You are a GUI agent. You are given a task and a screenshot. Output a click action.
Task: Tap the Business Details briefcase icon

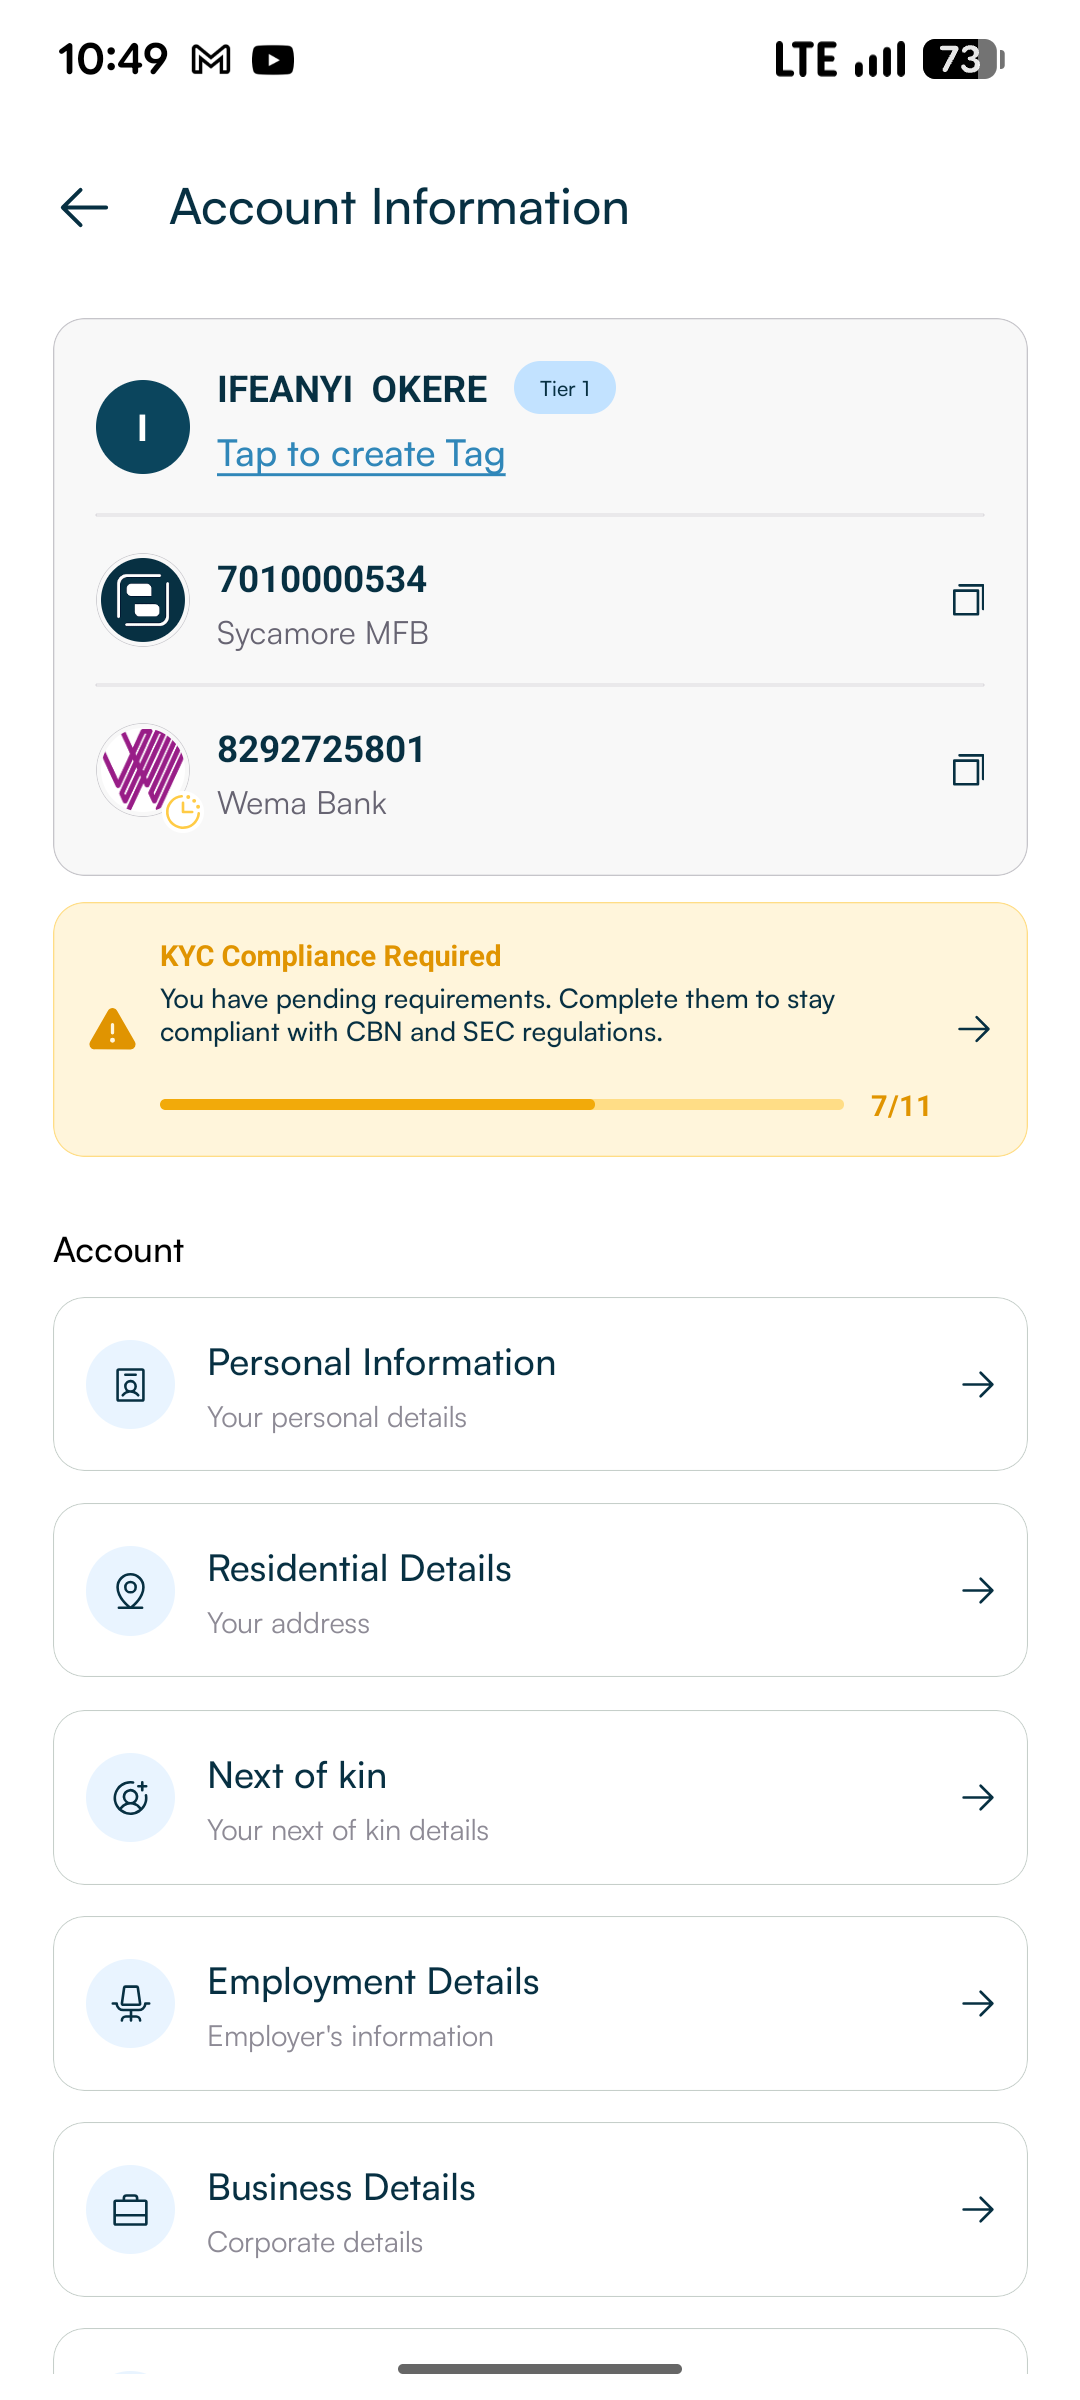coord(131,2210)
